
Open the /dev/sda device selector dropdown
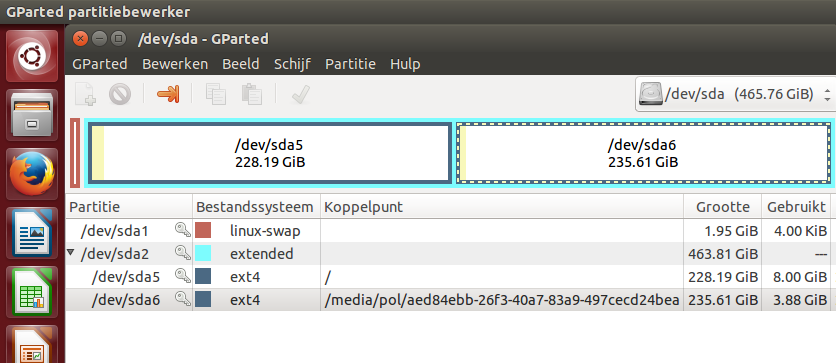pos(735,94)
